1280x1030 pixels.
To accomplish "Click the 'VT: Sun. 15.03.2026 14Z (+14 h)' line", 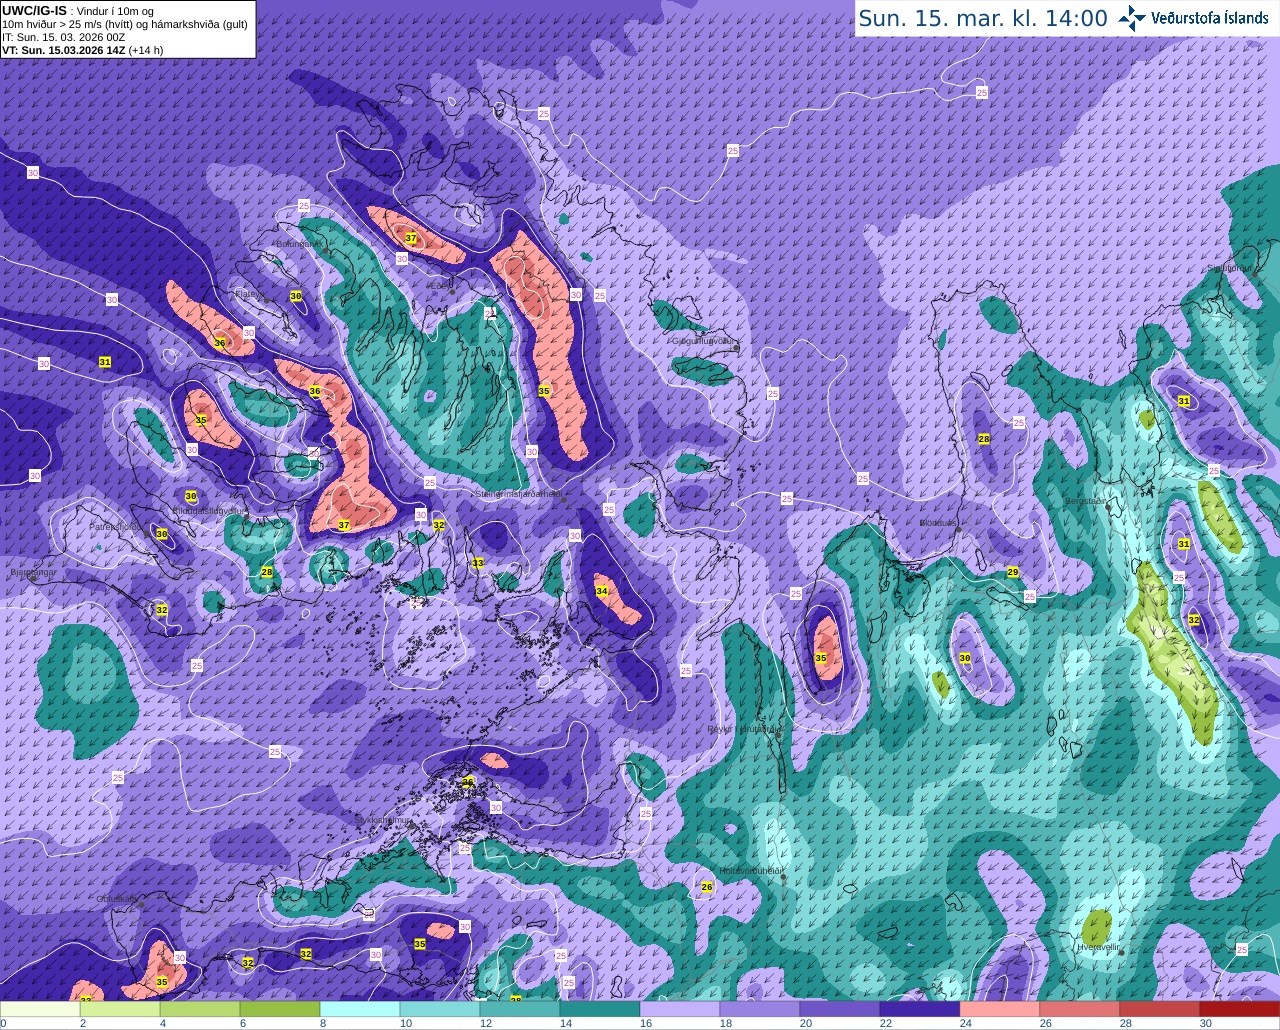I will click(82, 49).
